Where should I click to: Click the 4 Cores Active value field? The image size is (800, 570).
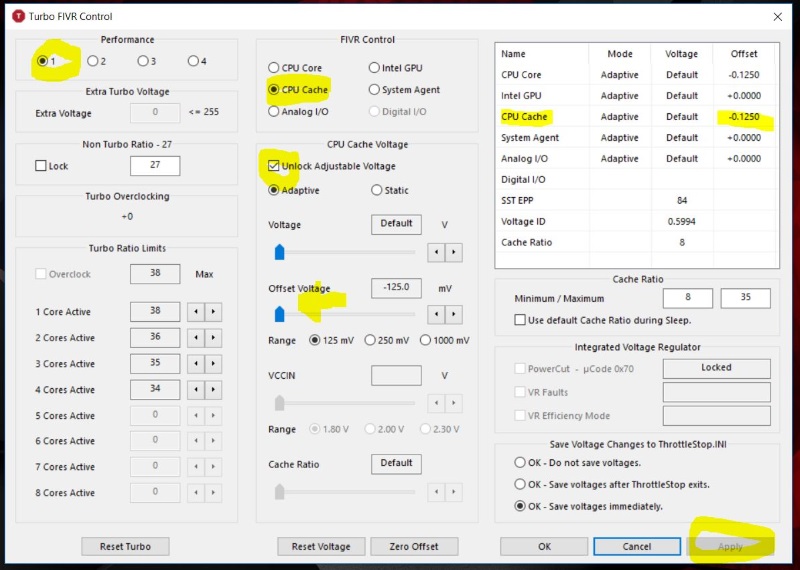[x=155, y=389]
